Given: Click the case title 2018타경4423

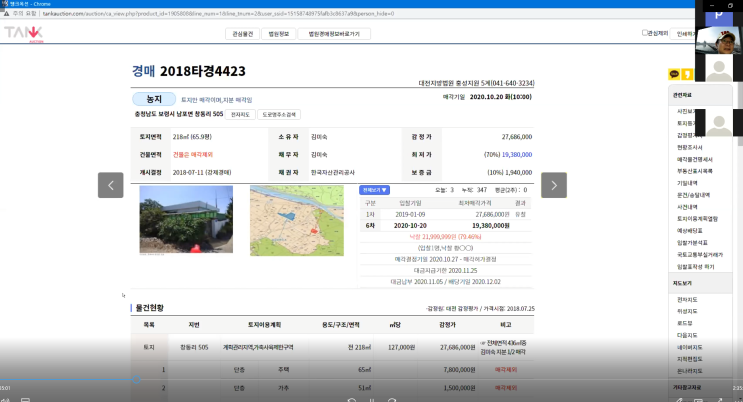Looking at the screenshot, I should click(x=202, y=72).
